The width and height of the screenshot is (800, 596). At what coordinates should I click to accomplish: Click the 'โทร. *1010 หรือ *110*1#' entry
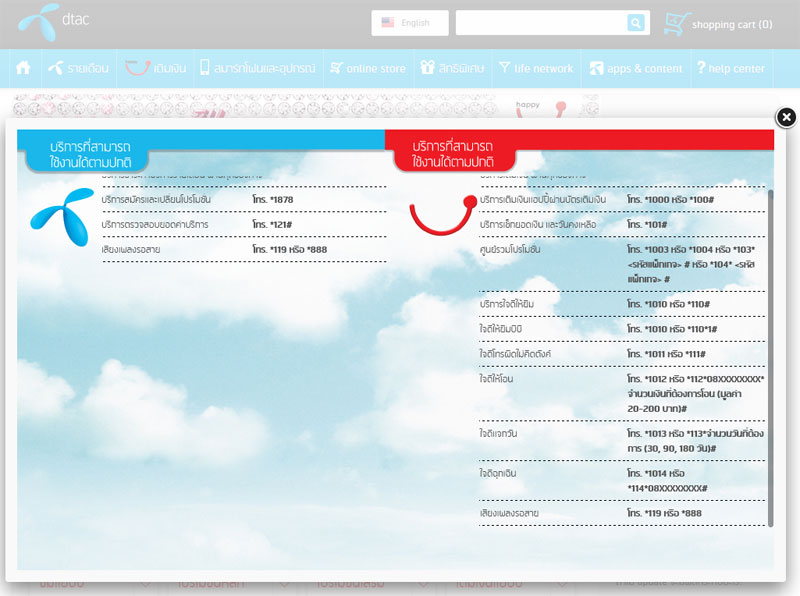point(672,329)
